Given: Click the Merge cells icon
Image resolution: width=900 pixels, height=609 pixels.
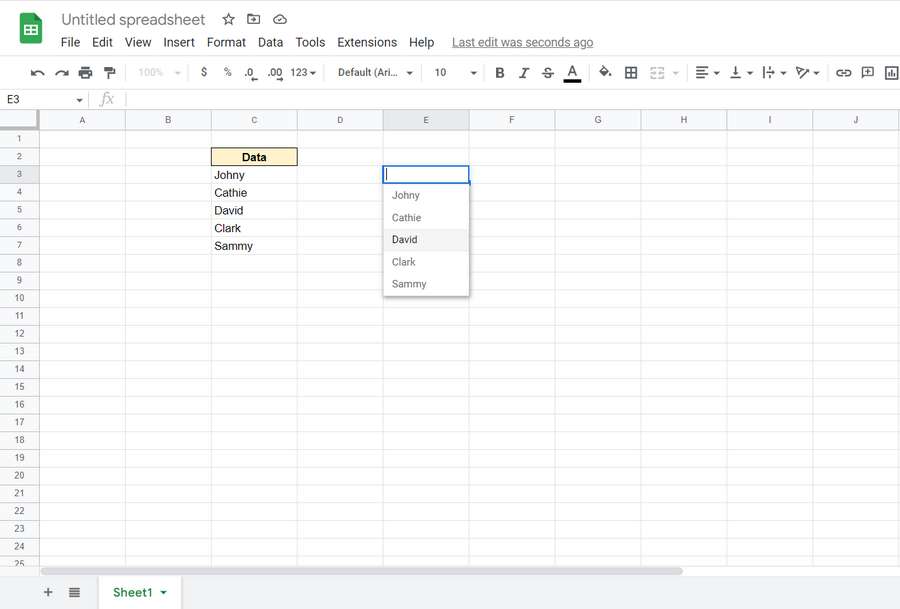Looking at the screenshot, I should [657, 73].
